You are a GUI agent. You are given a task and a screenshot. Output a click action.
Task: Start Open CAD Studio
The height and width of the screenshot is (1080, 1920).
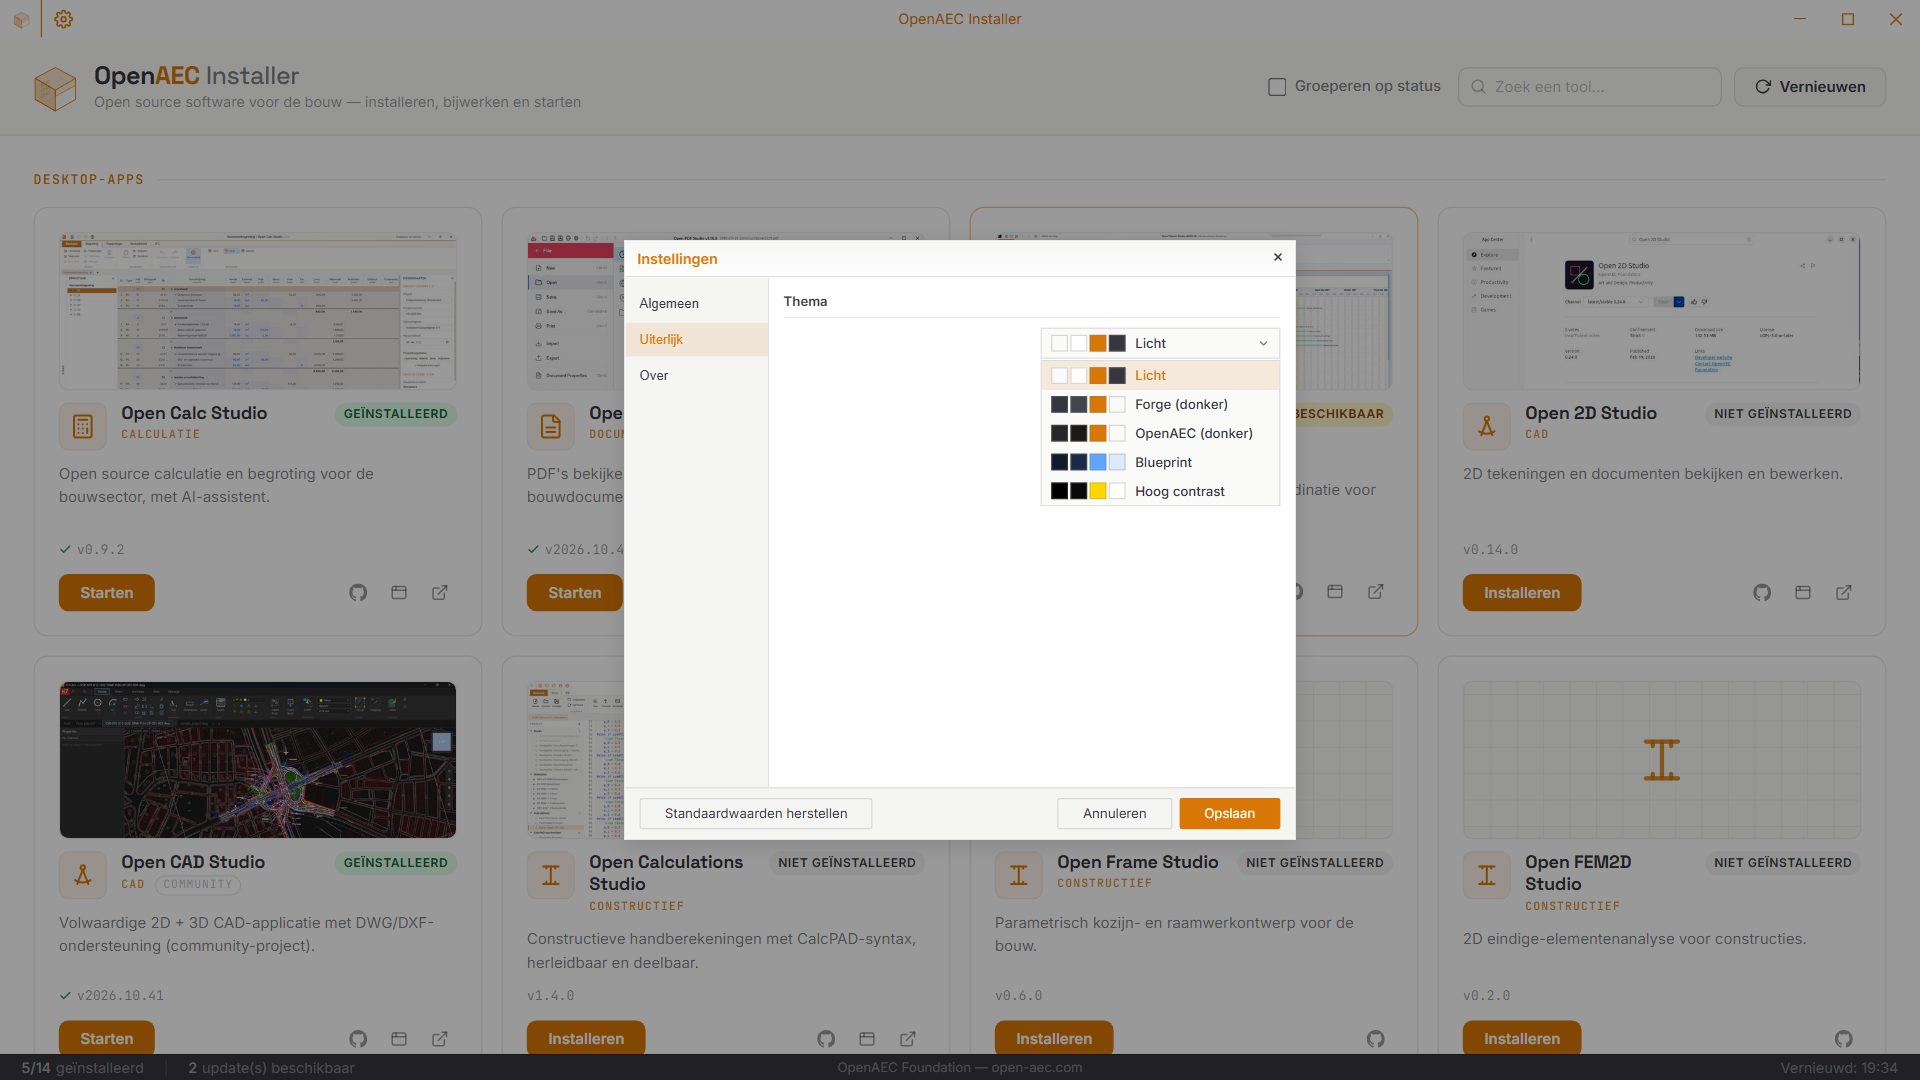[x=107, y=1038]
